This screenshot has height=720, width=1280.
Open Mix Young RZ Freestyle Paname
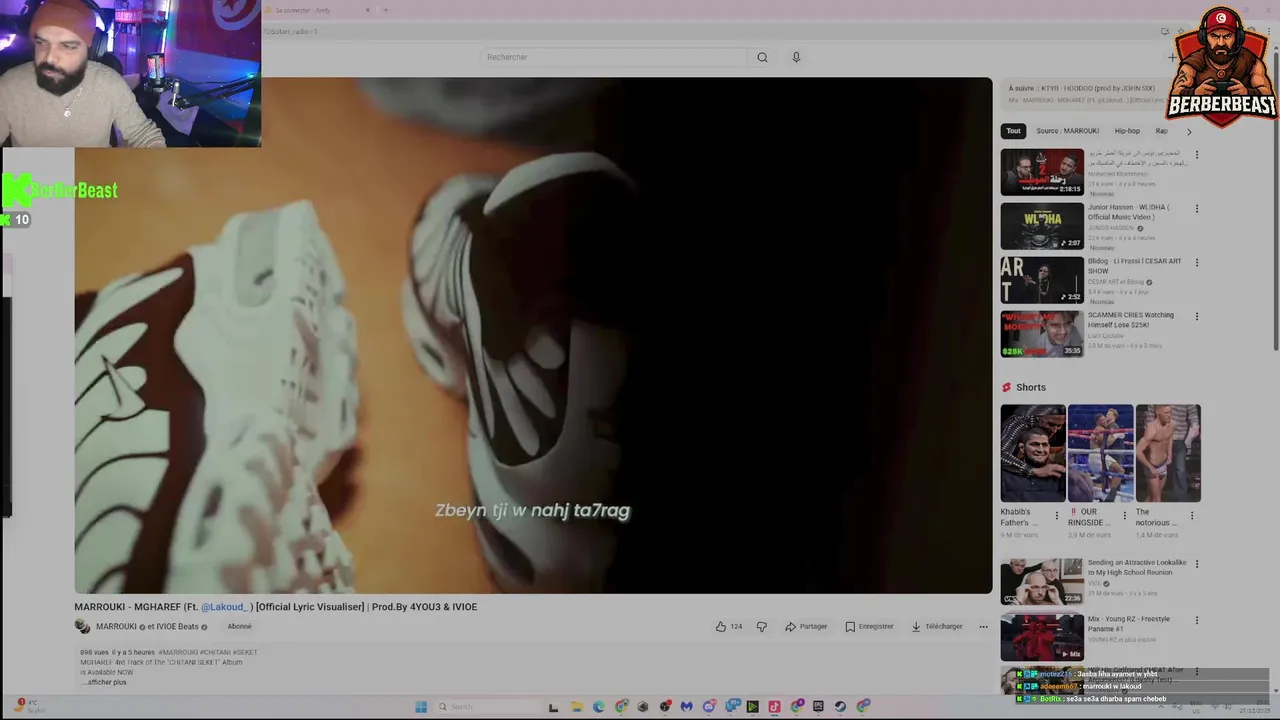click(x=1042, y=637)
